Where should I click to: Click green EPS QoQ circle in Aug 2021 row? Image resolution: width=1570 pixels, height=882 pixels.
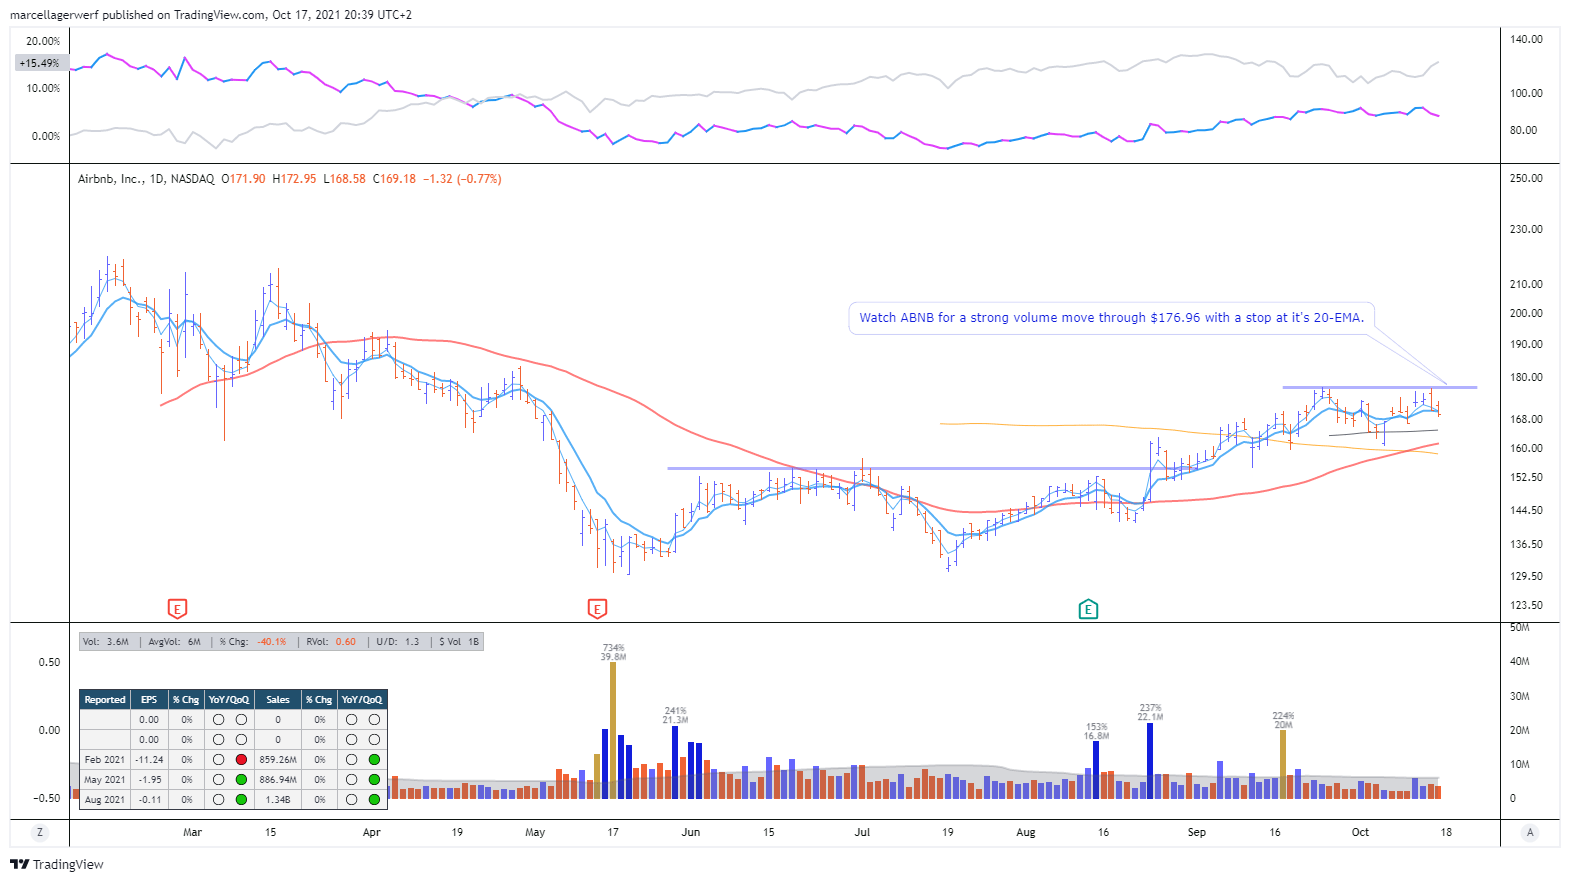coord(241,799)
